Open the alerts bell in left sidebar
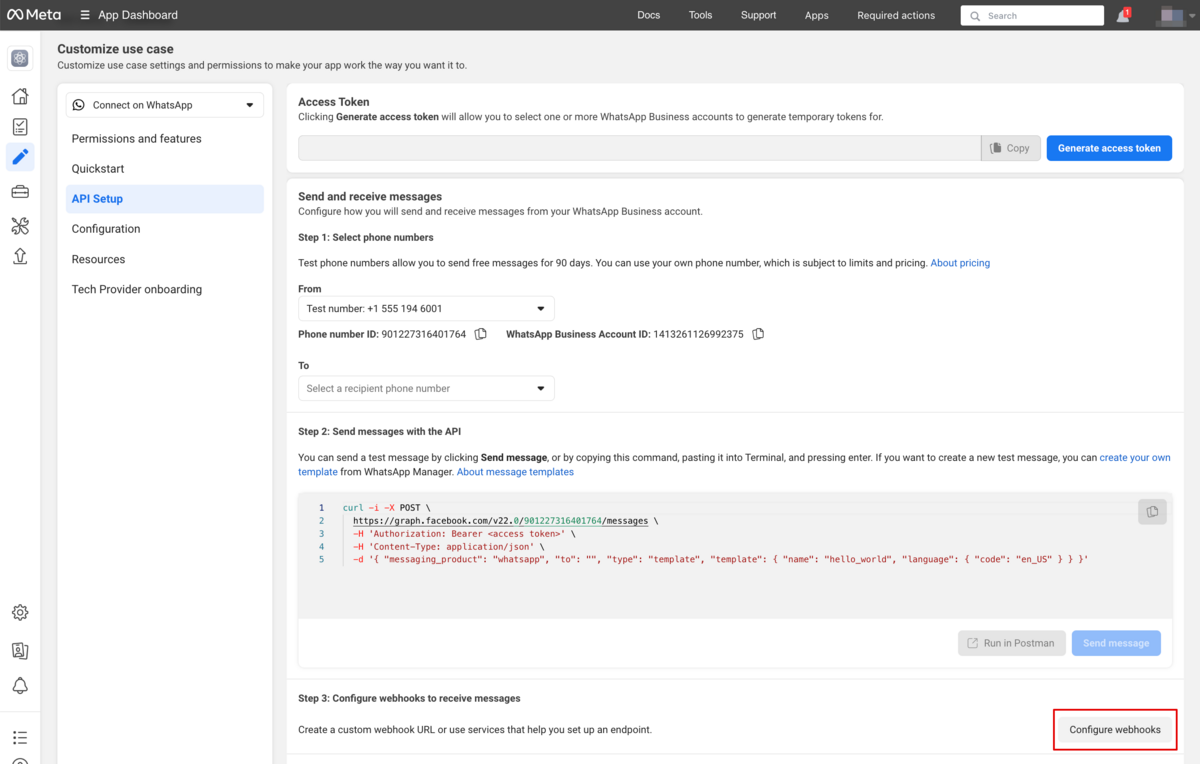 20,686
